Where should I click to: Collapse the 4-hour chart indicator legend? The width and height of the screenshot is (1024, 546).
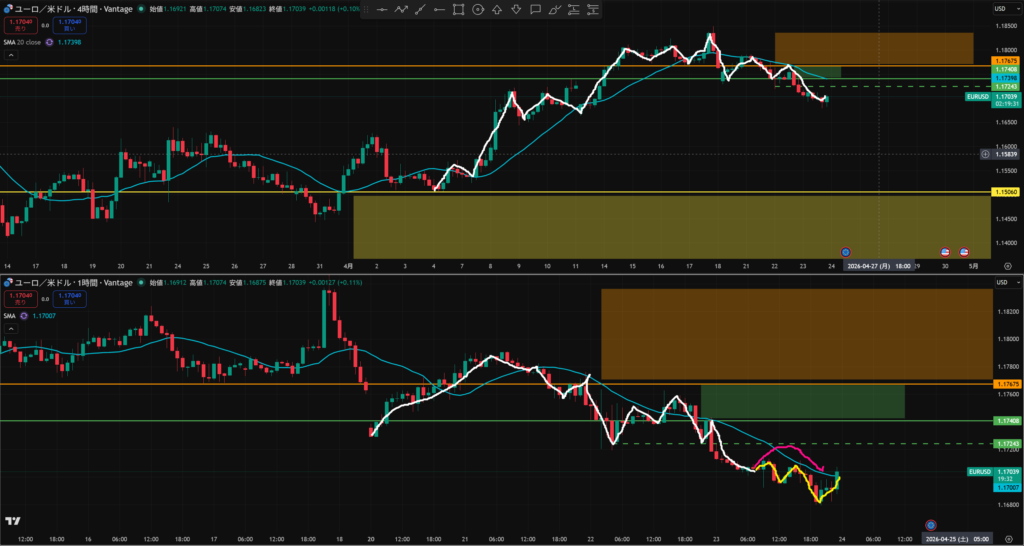[9, 55]
